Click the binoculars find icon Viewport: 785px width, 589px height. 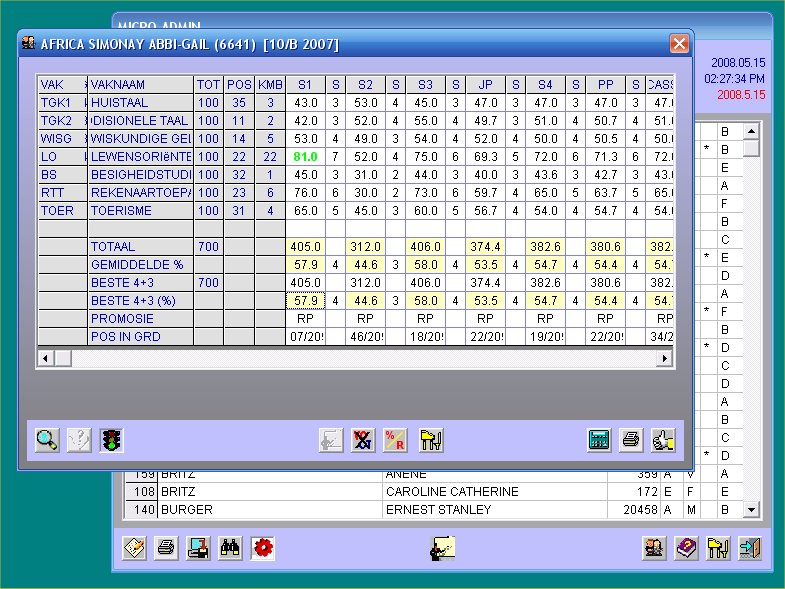tap(231, 548)
